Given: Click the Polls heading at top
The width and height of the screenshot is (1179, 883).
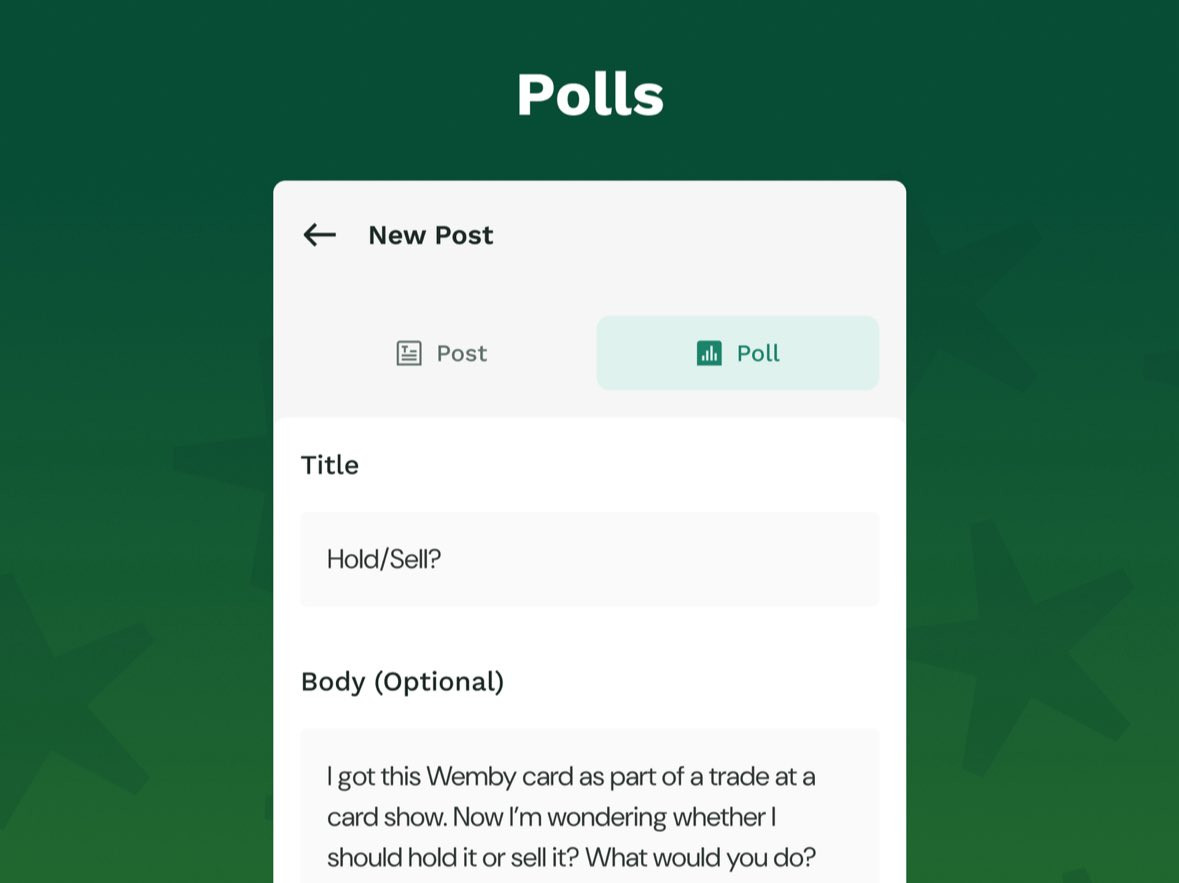Looking at the screenshot, I should [x=590, y=95].
